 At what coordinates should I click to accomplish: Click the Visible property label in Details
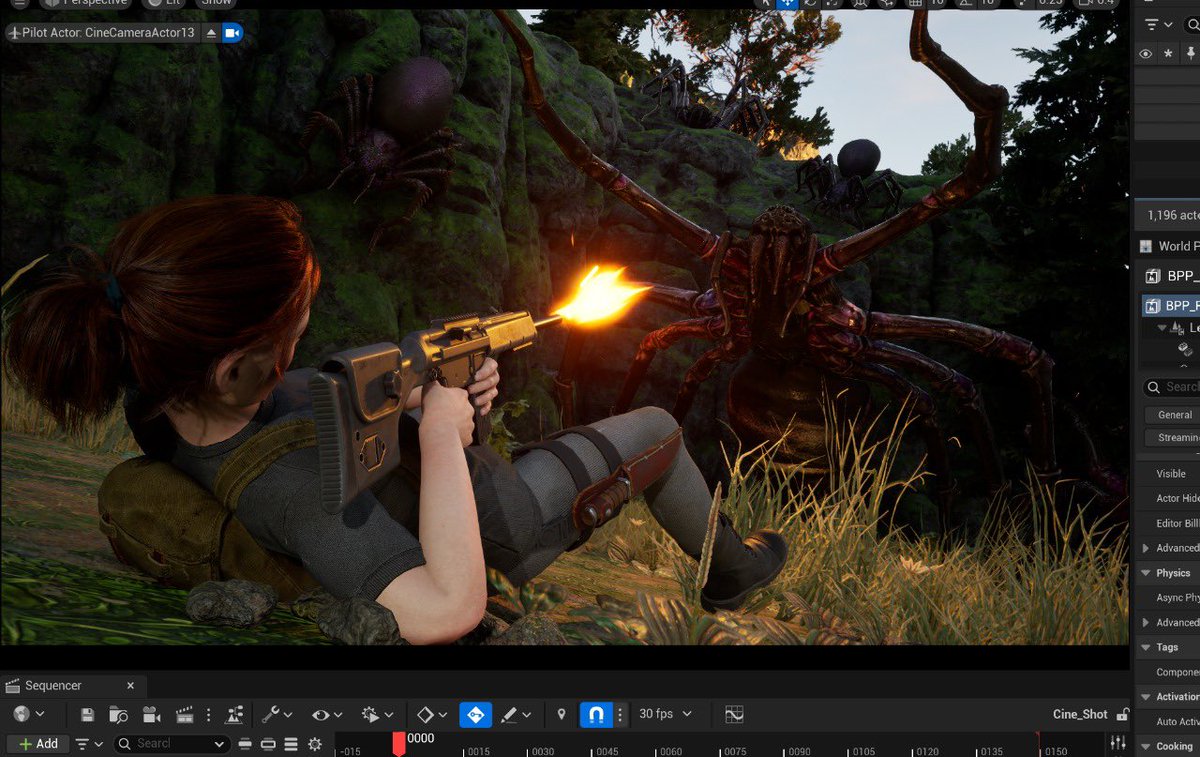[1171, 474]
